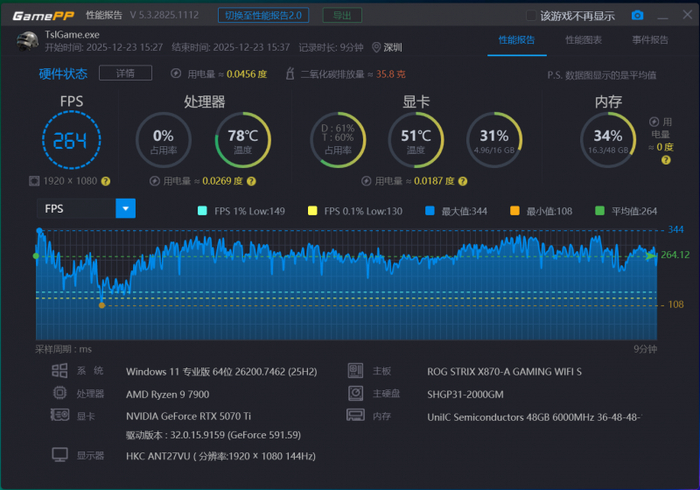Switch to the 事件报告 tab
This screenshot has height=490, width=700.
pyautogui.click(x=650, y=40)
